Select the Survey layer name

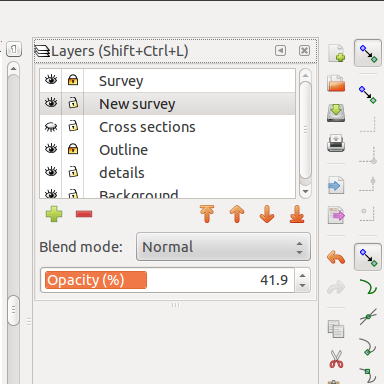(x=121, y=81)
